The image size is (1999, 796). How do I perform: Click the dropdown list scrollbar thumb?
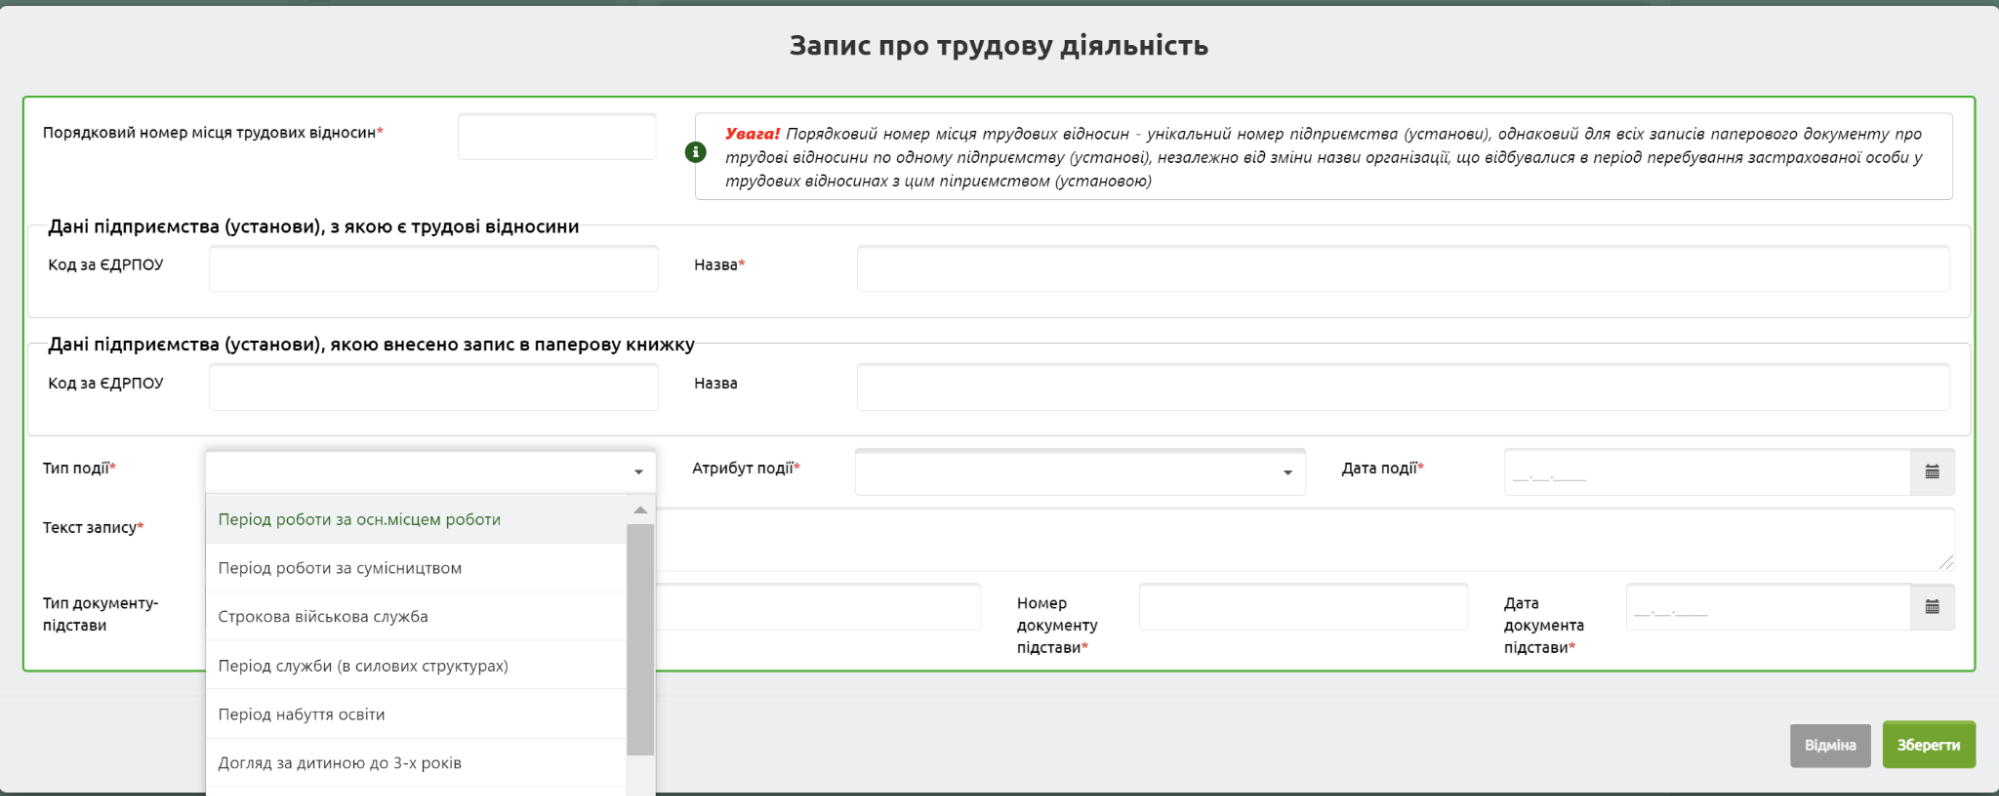point(640,640)
